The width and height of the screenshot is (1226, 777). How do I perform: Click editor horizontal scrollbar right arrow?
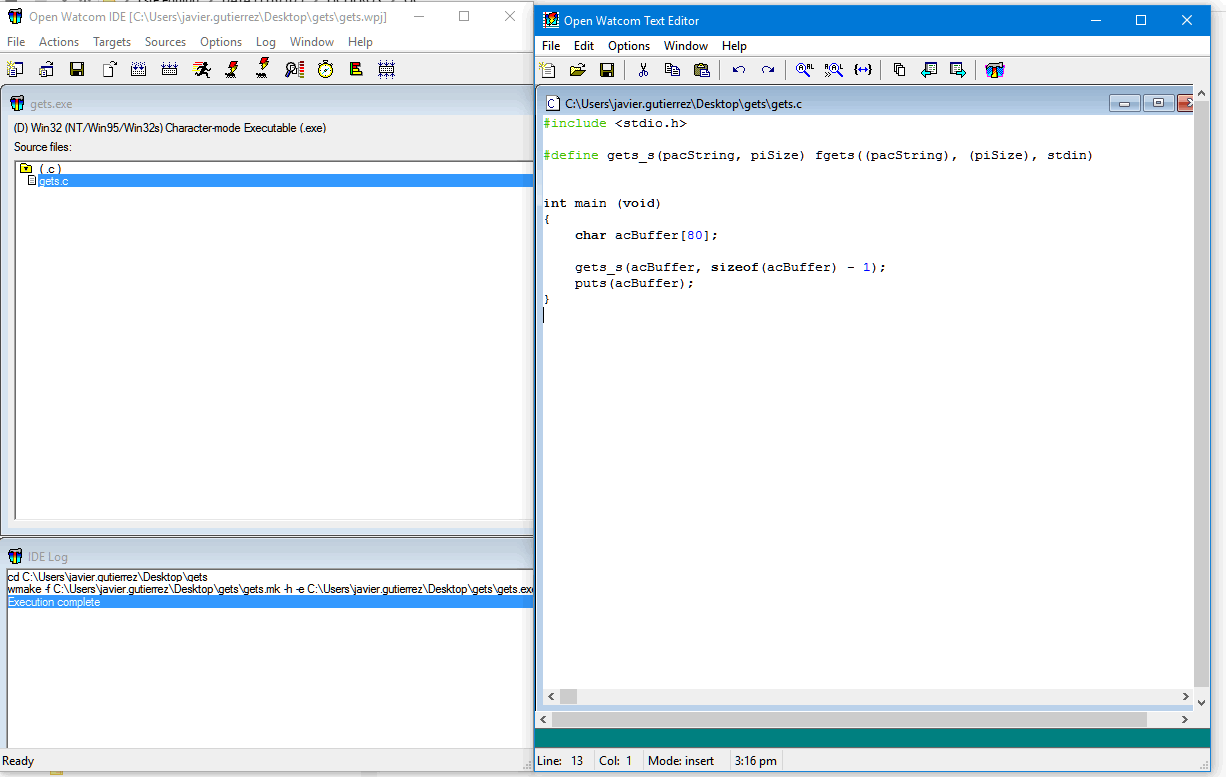1186,696
